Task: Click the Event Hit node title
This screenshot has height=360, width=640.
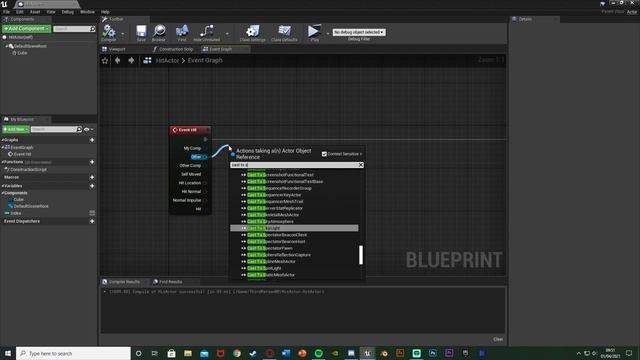Action: point(187,130)
